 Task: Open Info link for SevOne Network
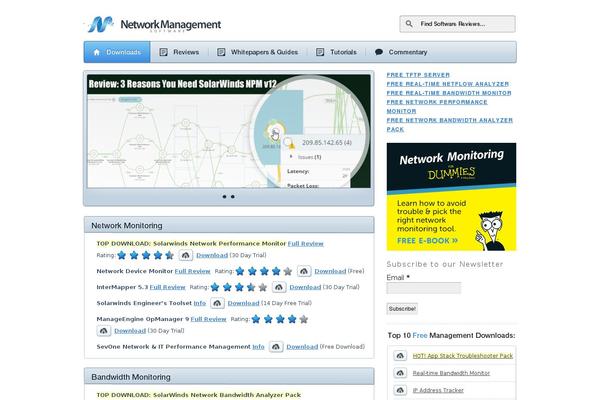pos(258,347)
